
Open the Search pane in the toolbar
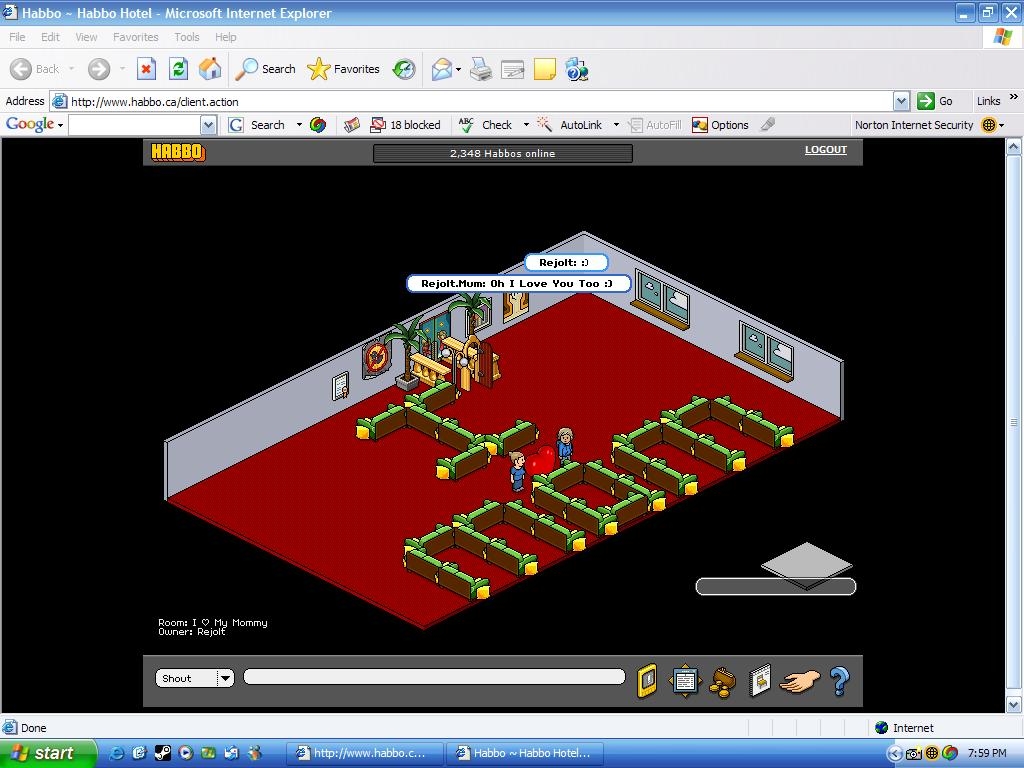[265, 69]
